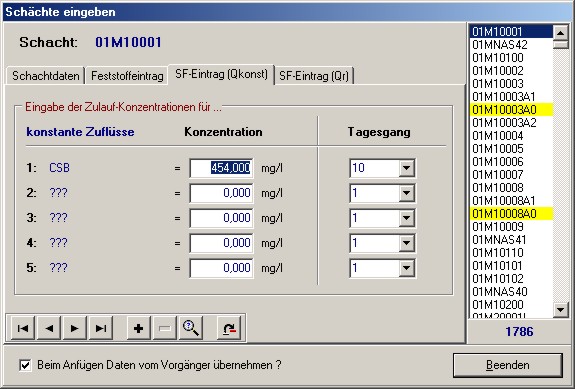Click the concentration field of row 5
This screenshot has height=389, width=575.
point(221,268)
